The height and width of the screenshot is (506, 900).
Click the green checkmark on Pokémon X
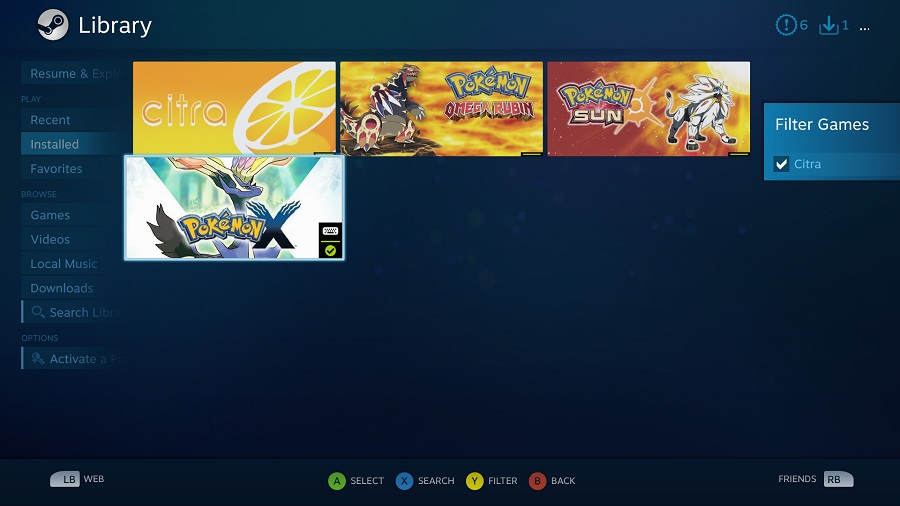coord(330,250)
